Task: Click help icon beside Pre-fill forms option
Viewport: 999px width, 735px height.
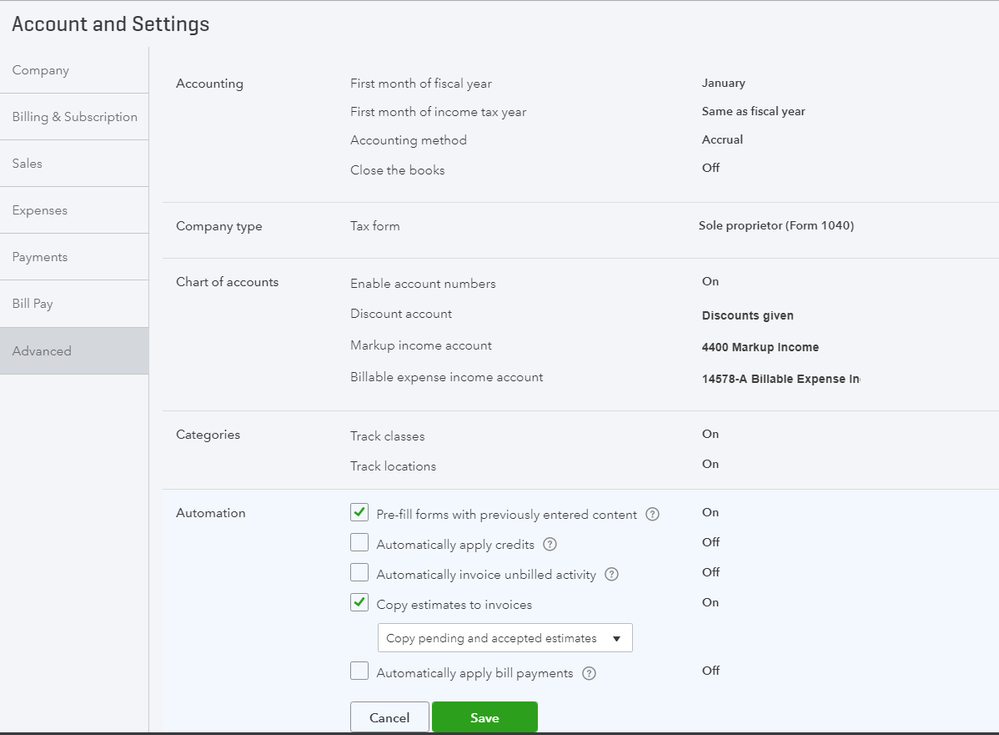Action: tap(652, 515)
